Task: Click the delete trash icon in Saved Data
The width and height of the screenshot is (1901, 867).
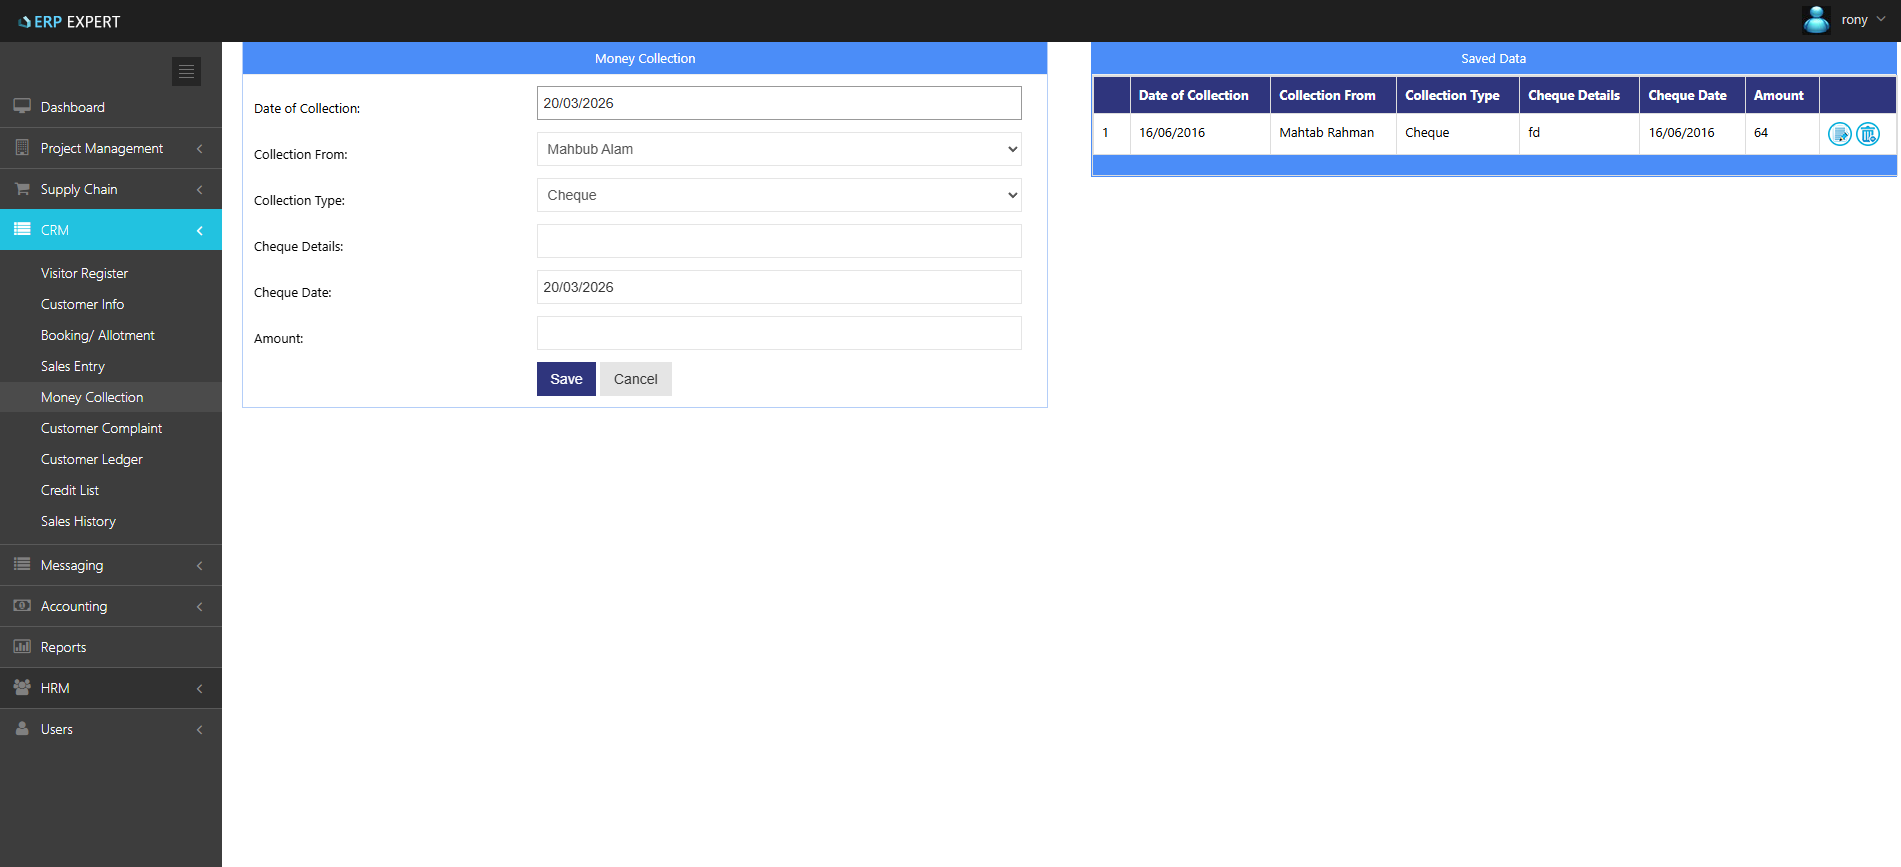Action: pyautogui.click(x=1867, y=134)
